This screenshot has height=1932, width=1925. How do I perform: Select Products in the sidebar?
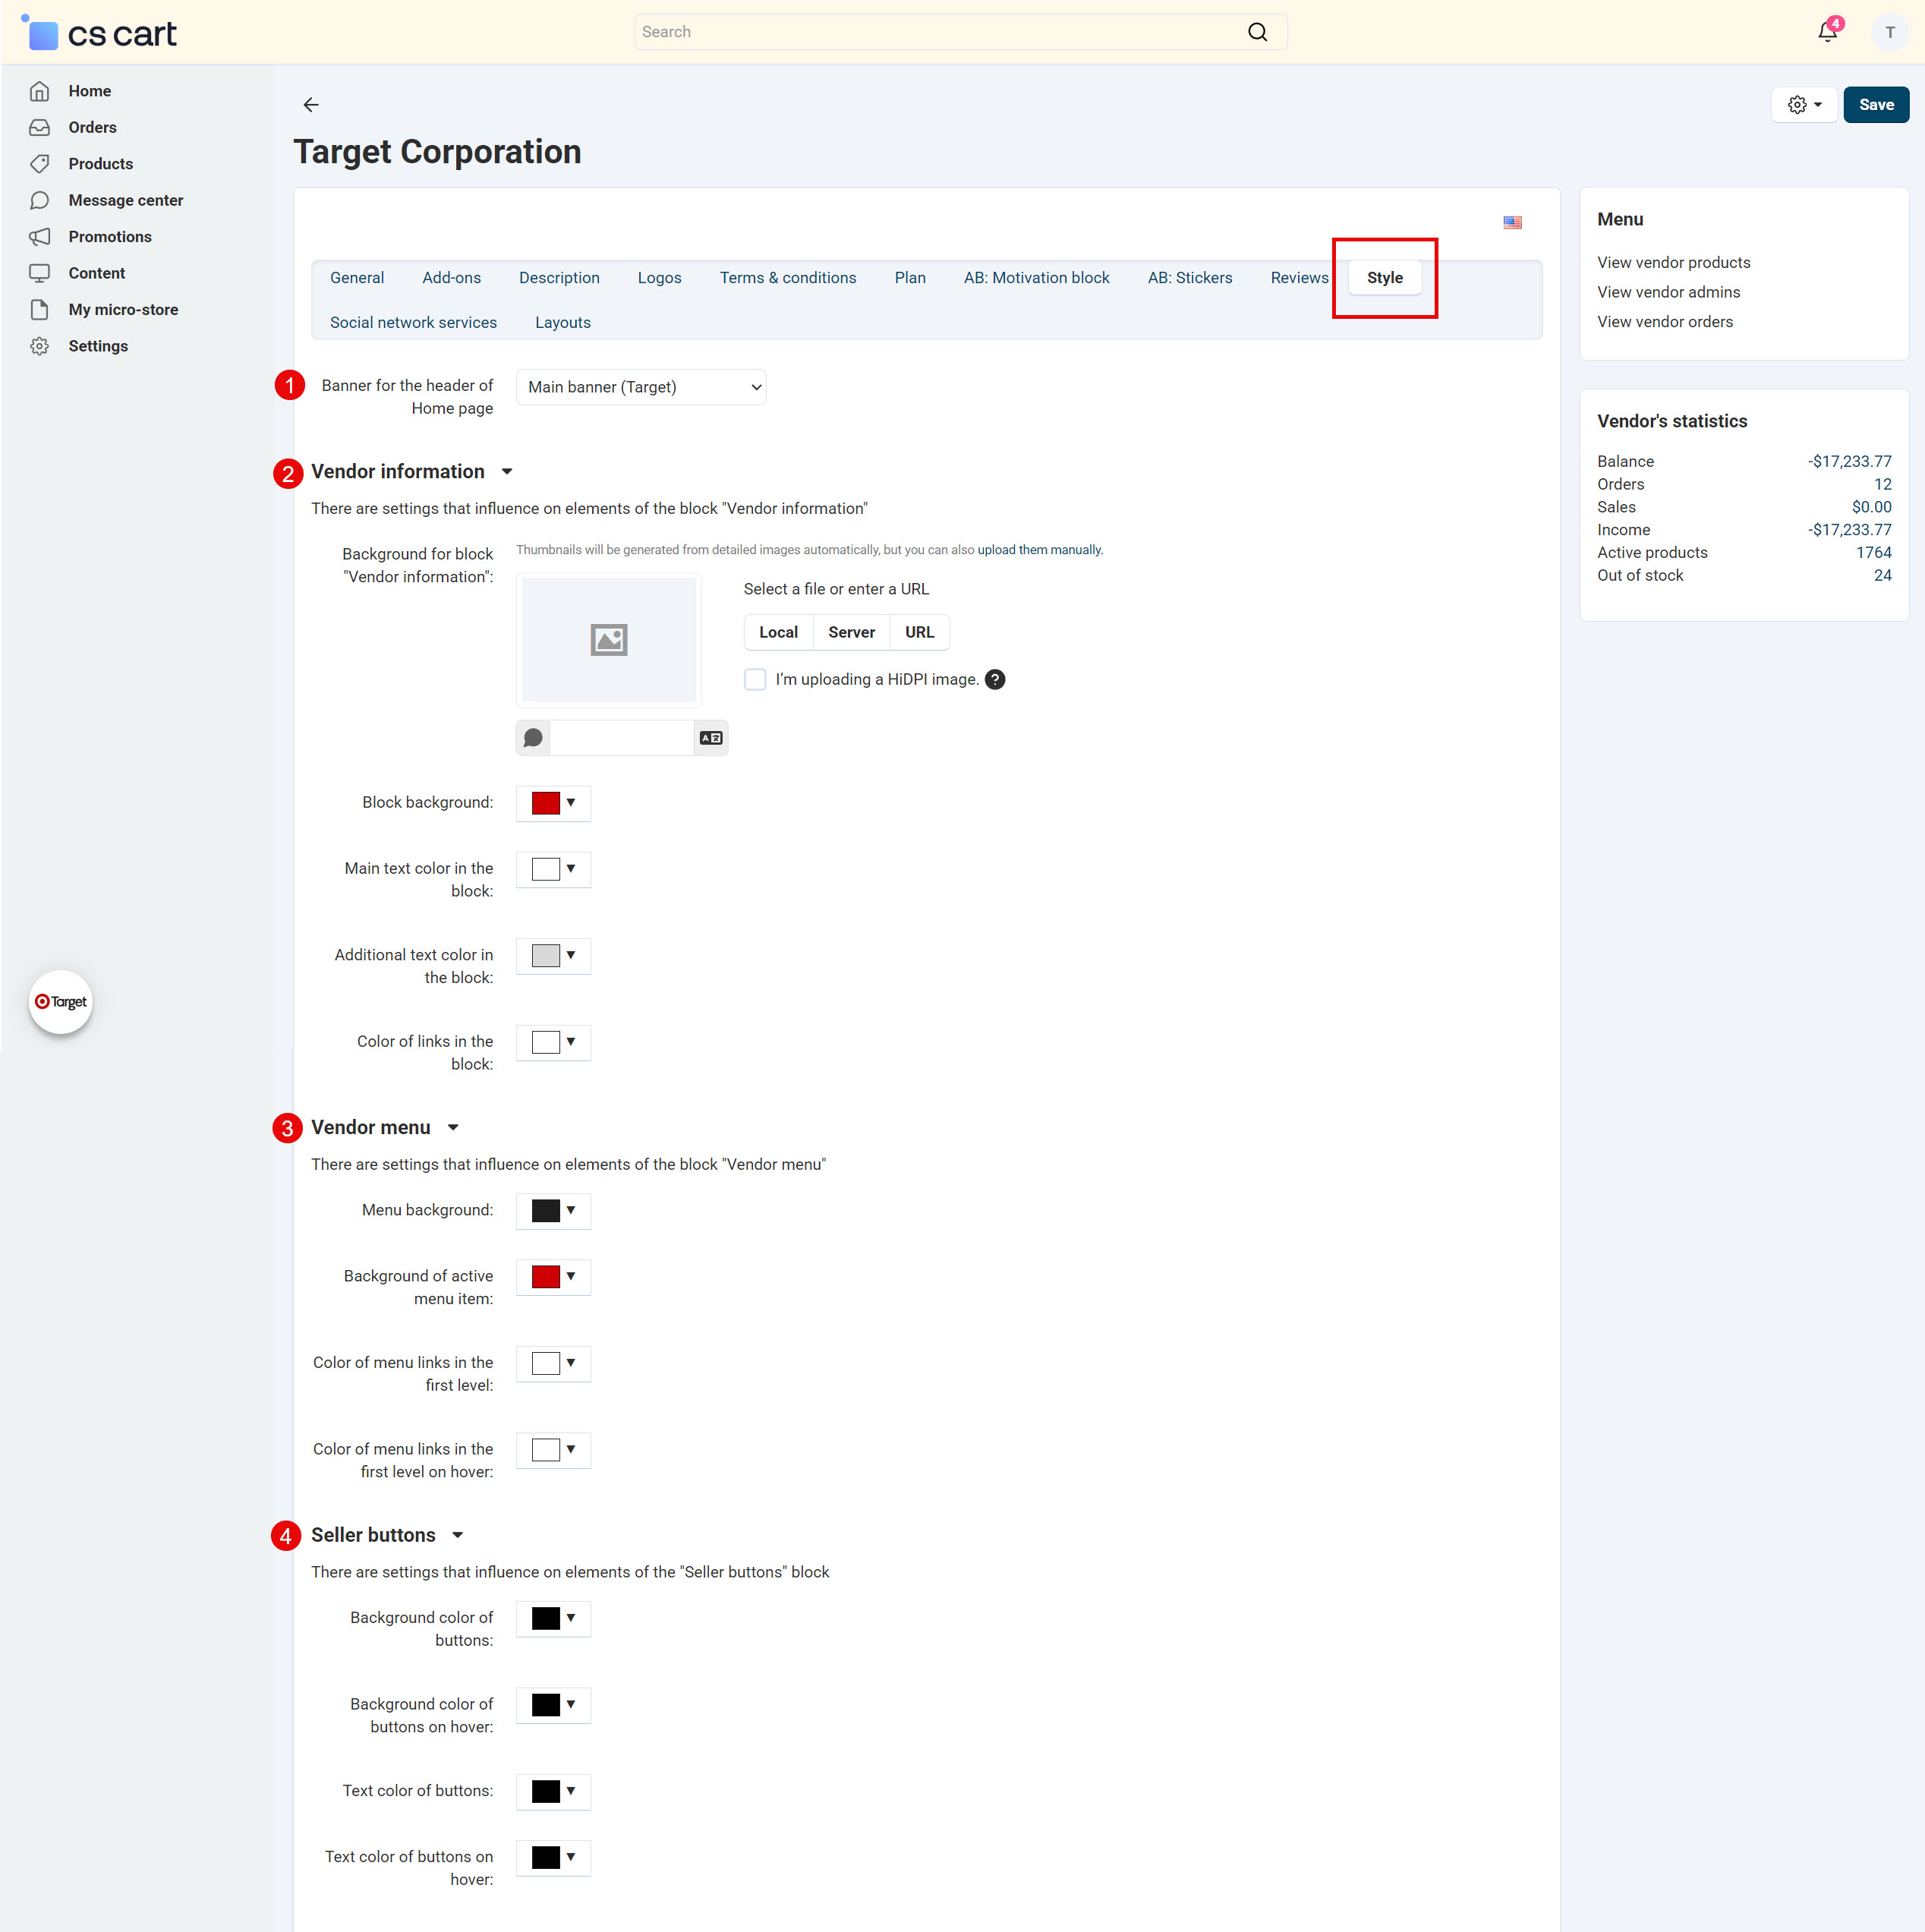(100, 163)
